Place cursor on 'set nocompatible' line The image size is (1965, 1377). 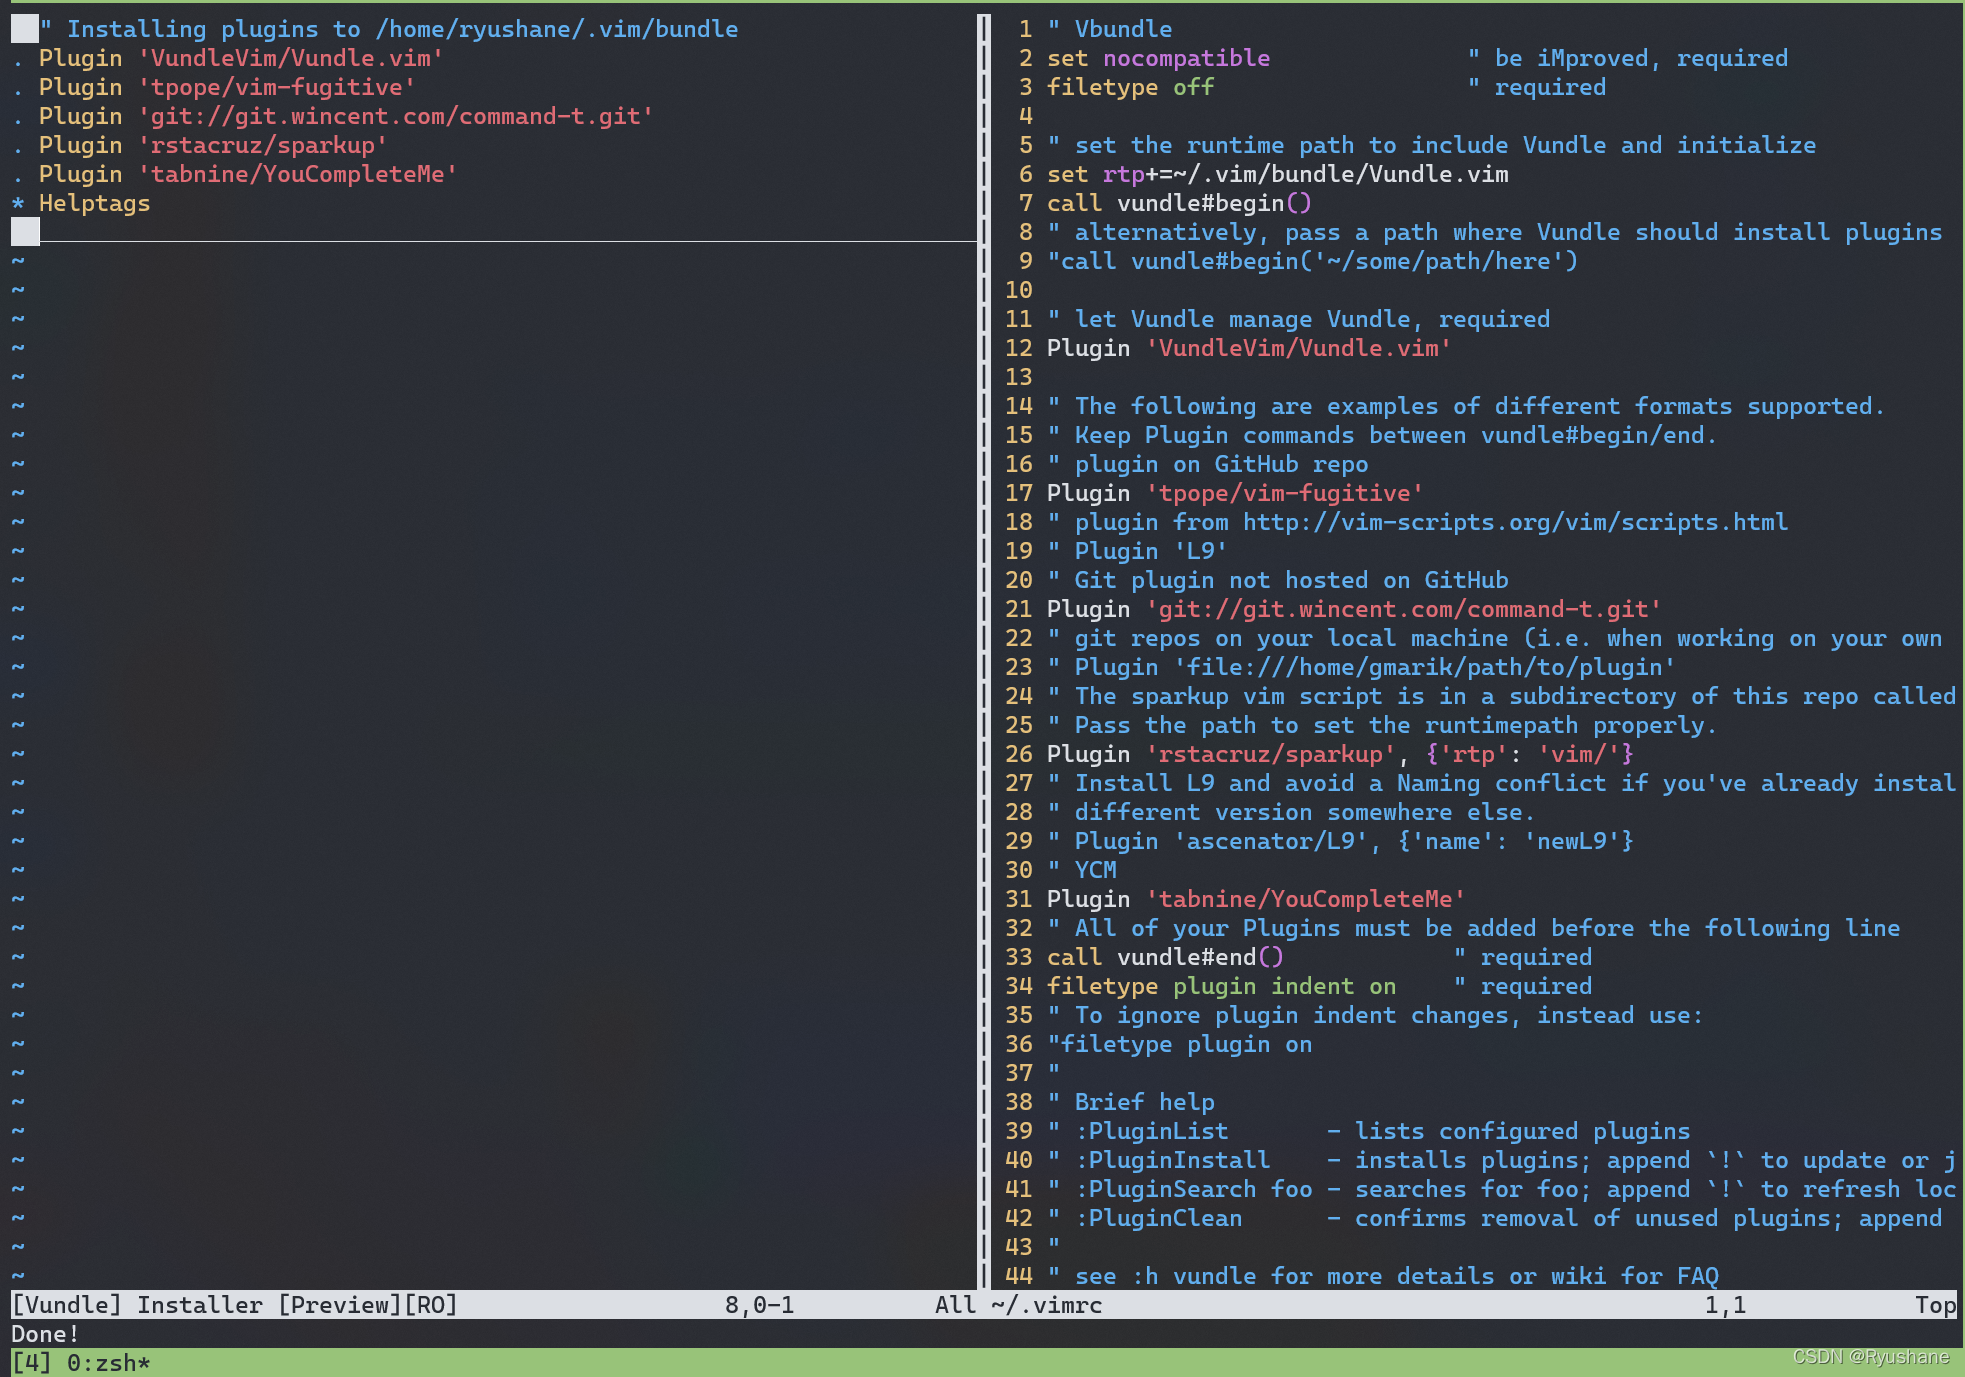[x=1158, y=58]
